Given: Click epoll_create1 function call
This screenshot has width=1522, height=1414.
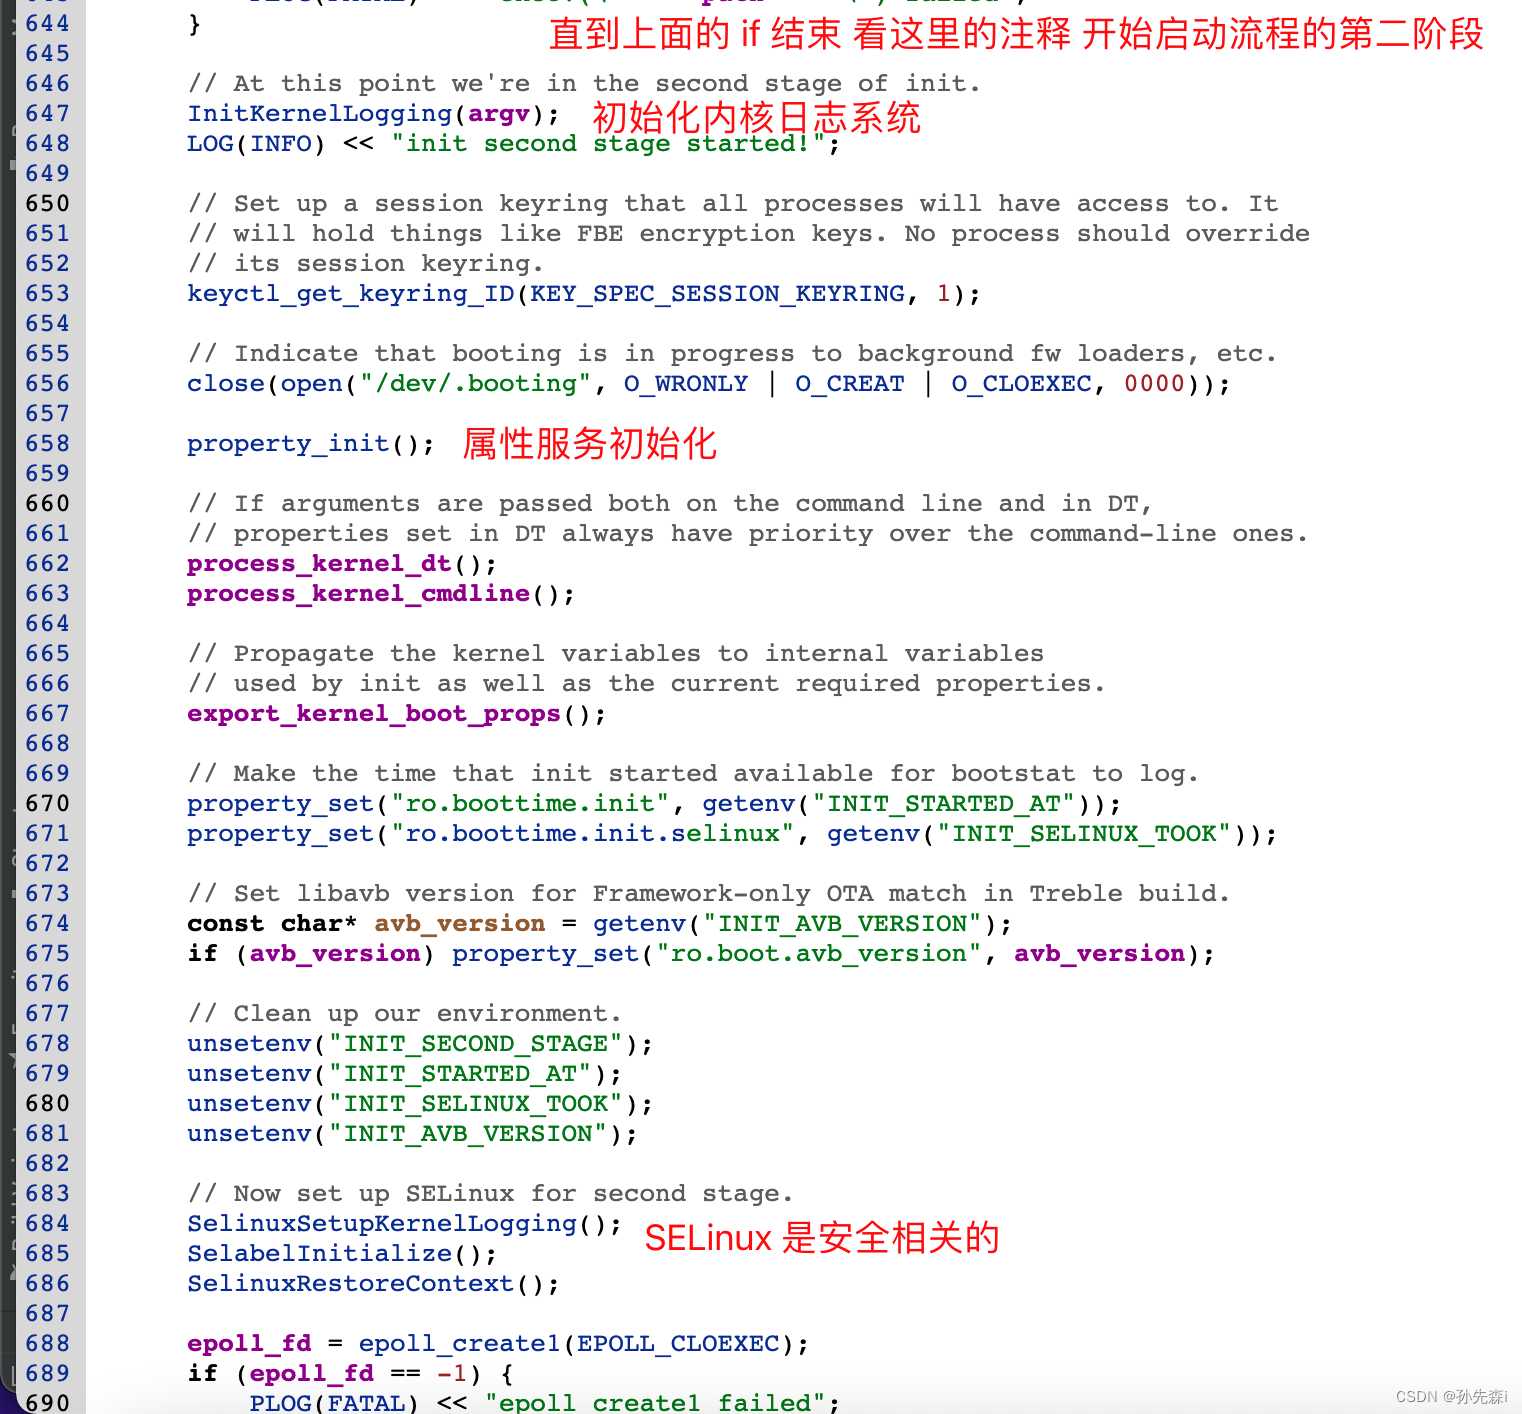Looking at the screenshot, I should tap(460, 1344).
